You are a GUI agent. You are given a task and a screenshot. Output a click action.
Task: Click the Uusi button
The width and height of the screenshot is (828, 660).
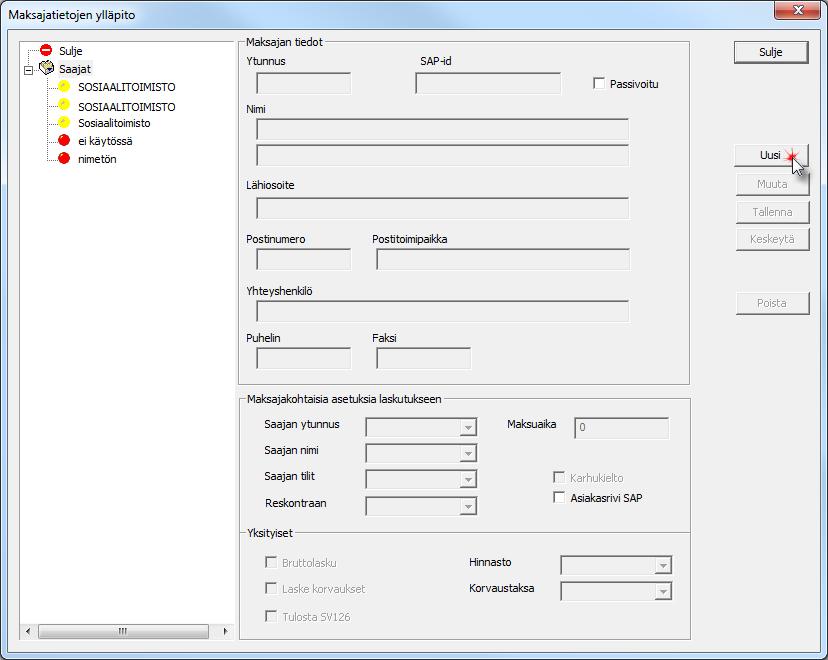[x=771, y=155]
